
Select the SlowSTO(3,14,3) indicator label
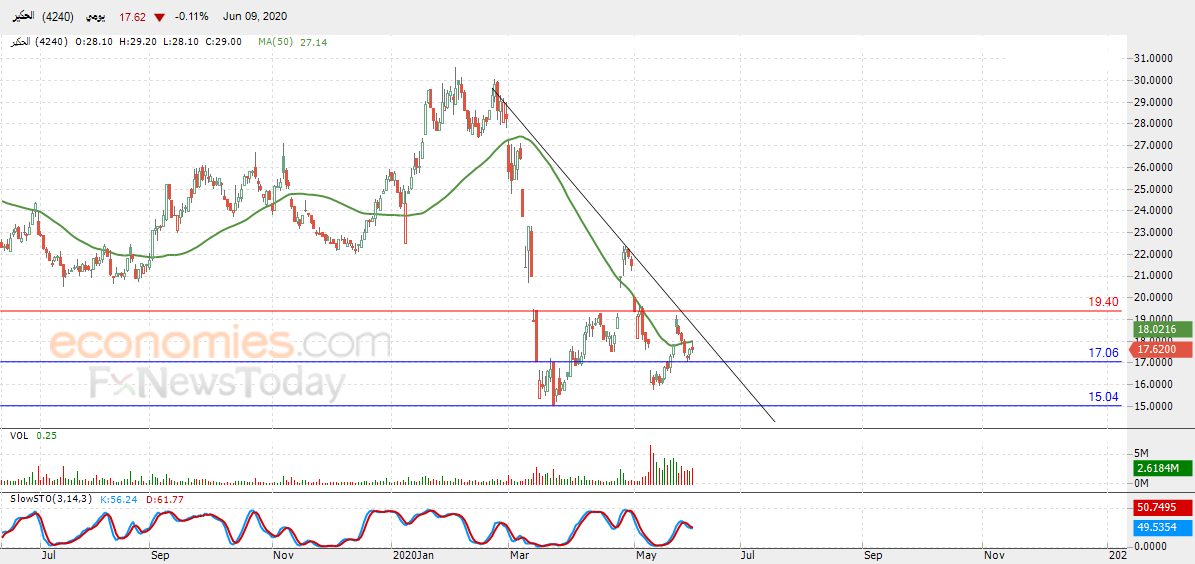(50, 499)
